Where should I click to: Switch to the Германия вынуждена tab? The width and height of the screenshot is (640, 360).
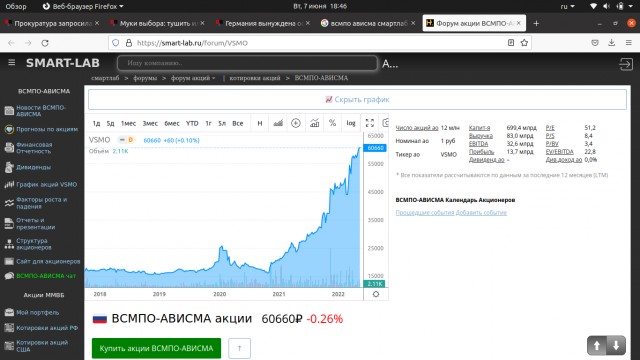tap(263, 24)
